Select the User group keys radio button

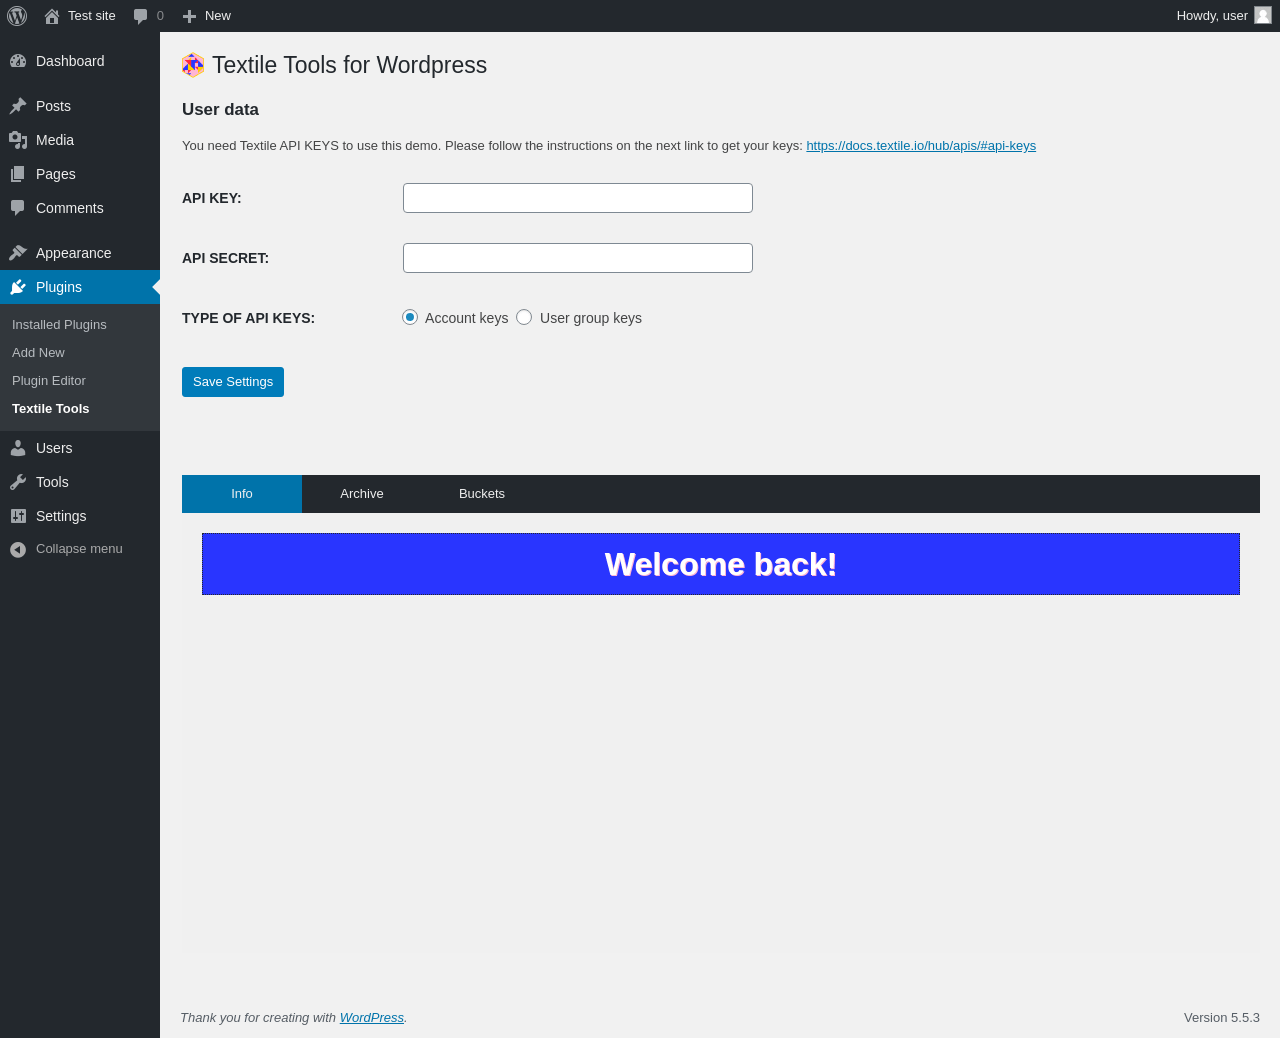524,317
